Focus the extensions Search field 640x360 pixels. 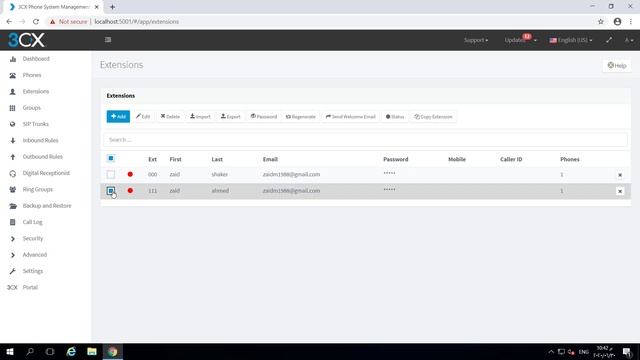click(x=365, y=140)
